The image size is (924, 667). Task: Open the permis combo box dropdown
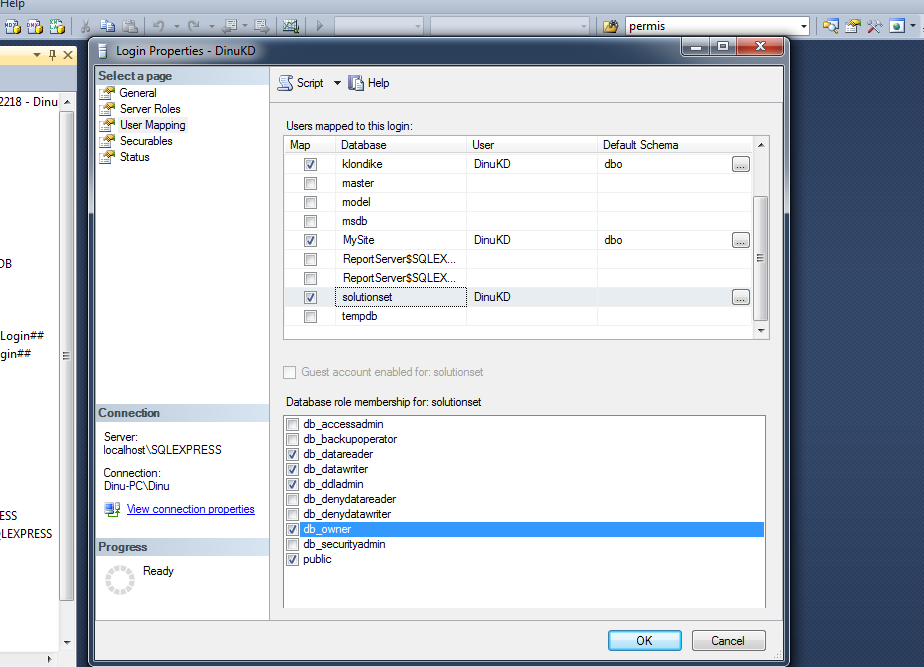(804, 25)
